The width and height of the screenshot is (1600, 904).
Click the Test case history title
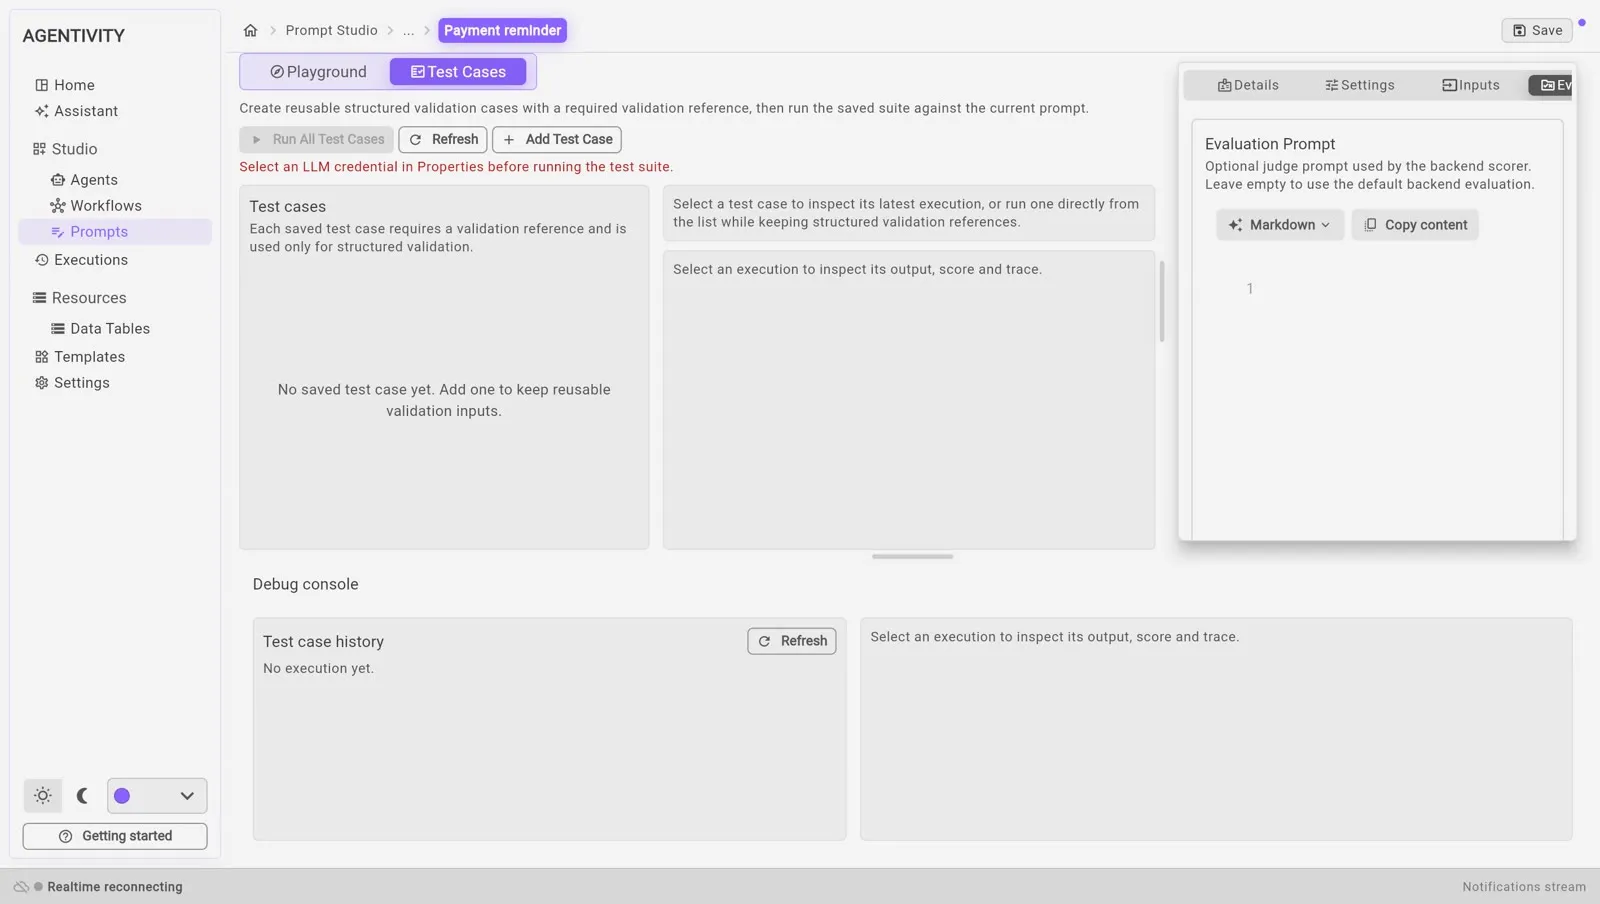tap(323, 642)
